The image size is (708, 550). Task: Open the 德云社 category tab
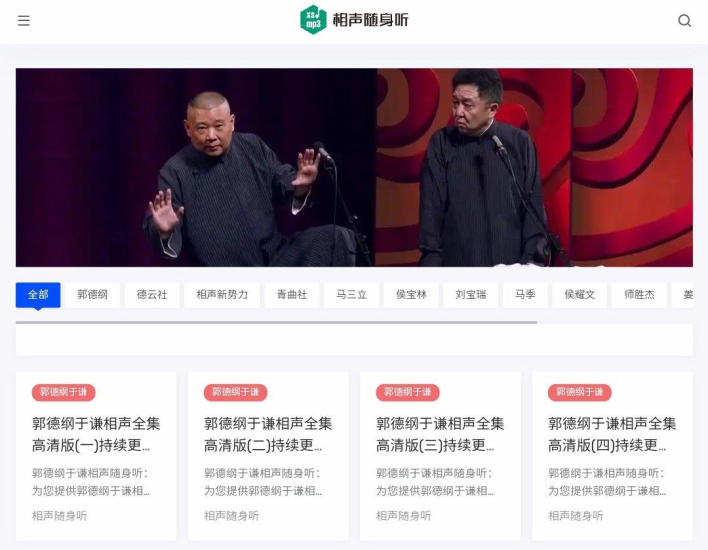pyautogui.click(x=152, y=295)
